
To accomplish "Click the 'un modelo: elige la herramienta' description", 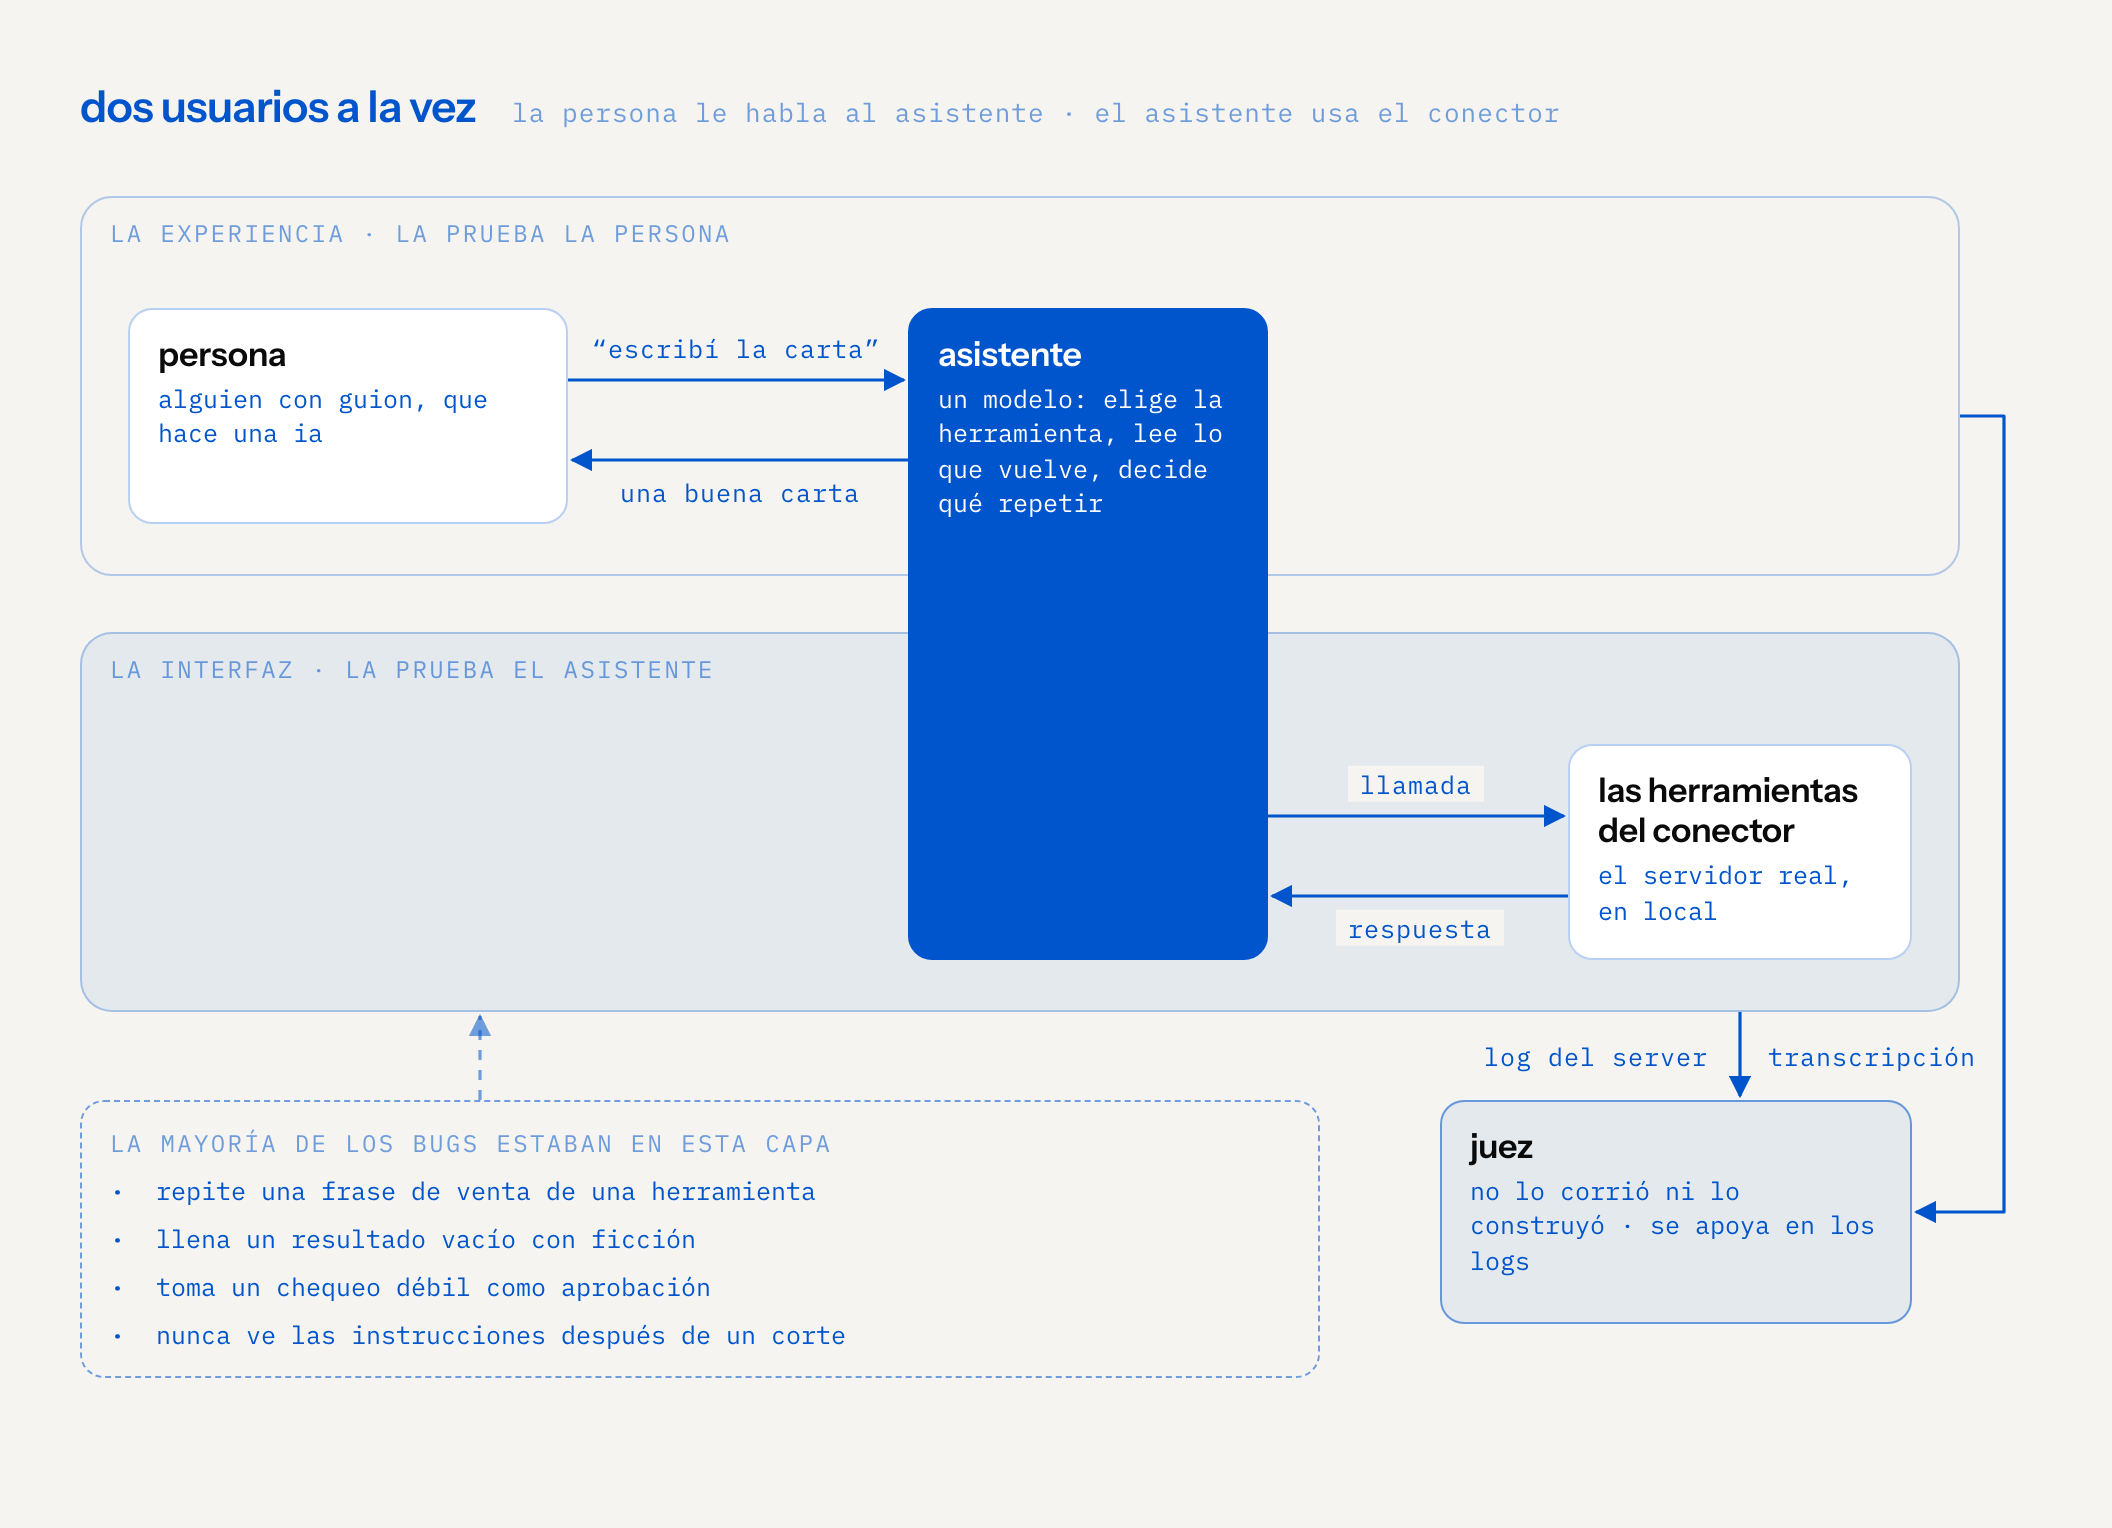I will (1080, 452).
